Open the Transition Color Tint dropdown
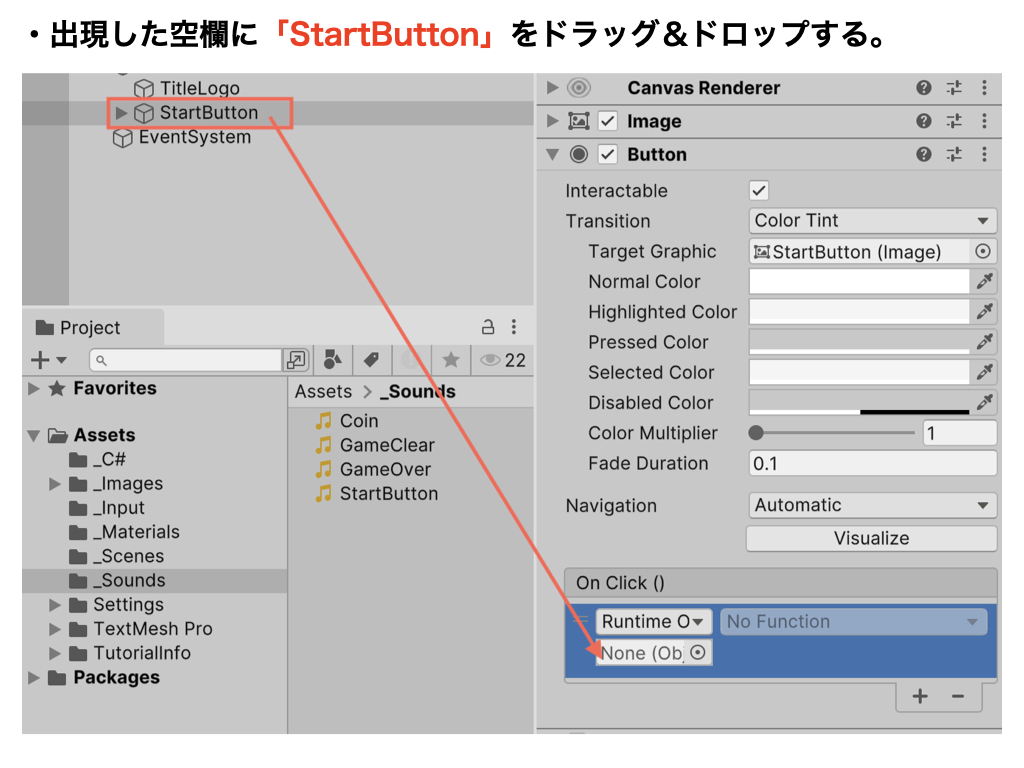 [x=872, y=221]
